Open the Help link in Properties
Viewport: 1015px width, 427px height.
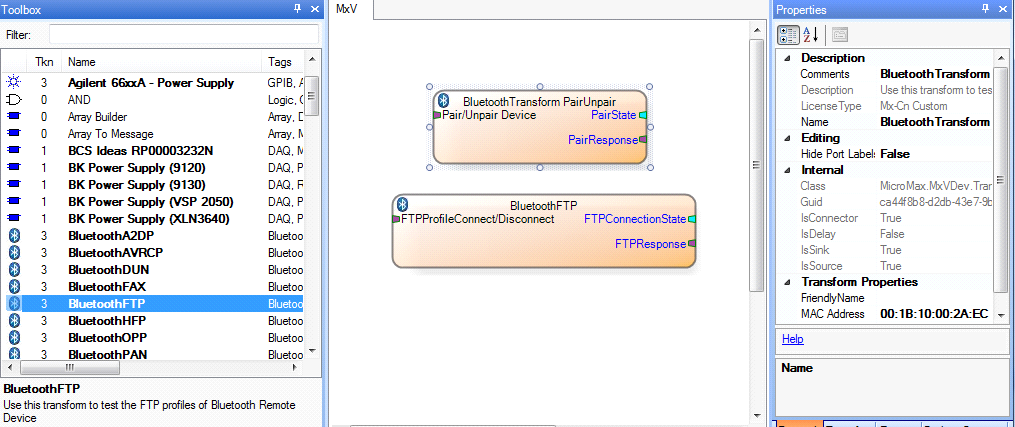click(x=792, y=339)
